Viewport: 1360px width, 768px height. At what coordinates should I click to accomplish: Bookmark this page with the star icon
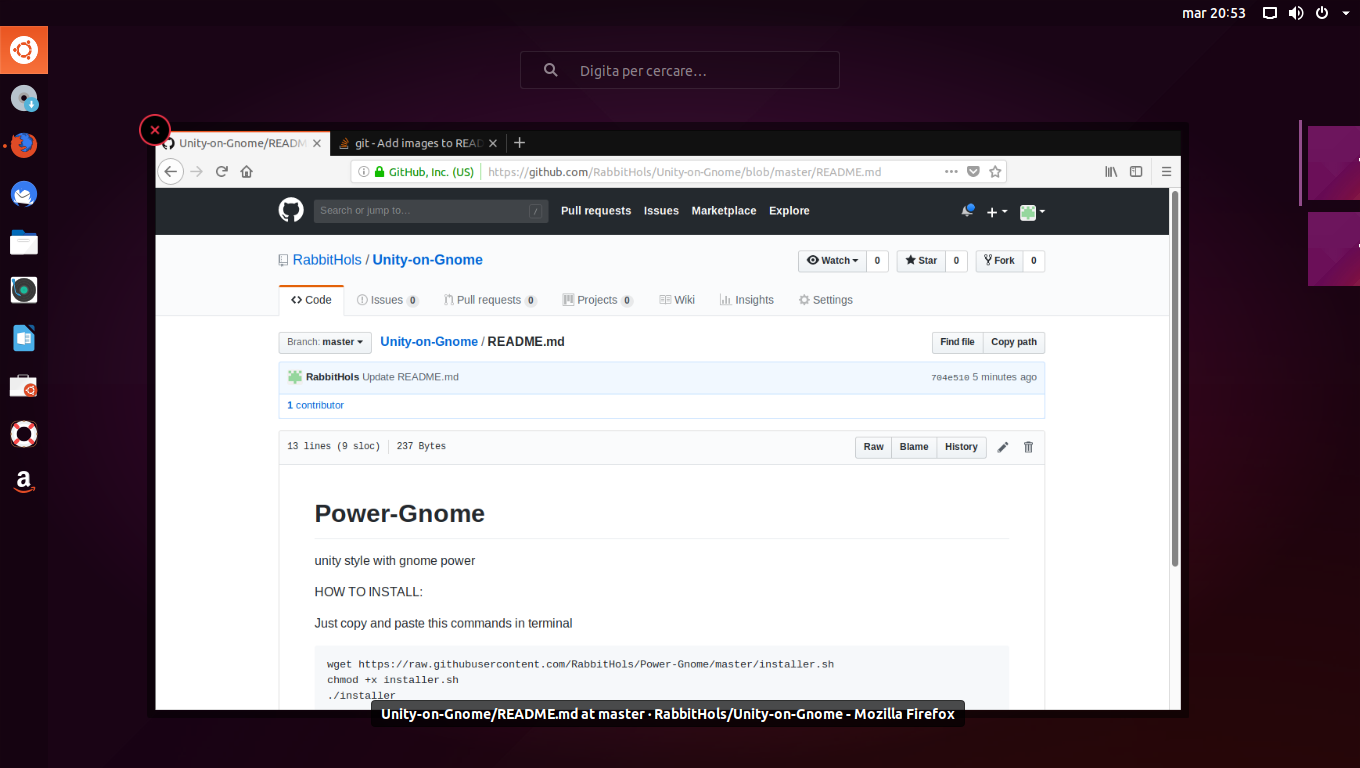(995, 171)
